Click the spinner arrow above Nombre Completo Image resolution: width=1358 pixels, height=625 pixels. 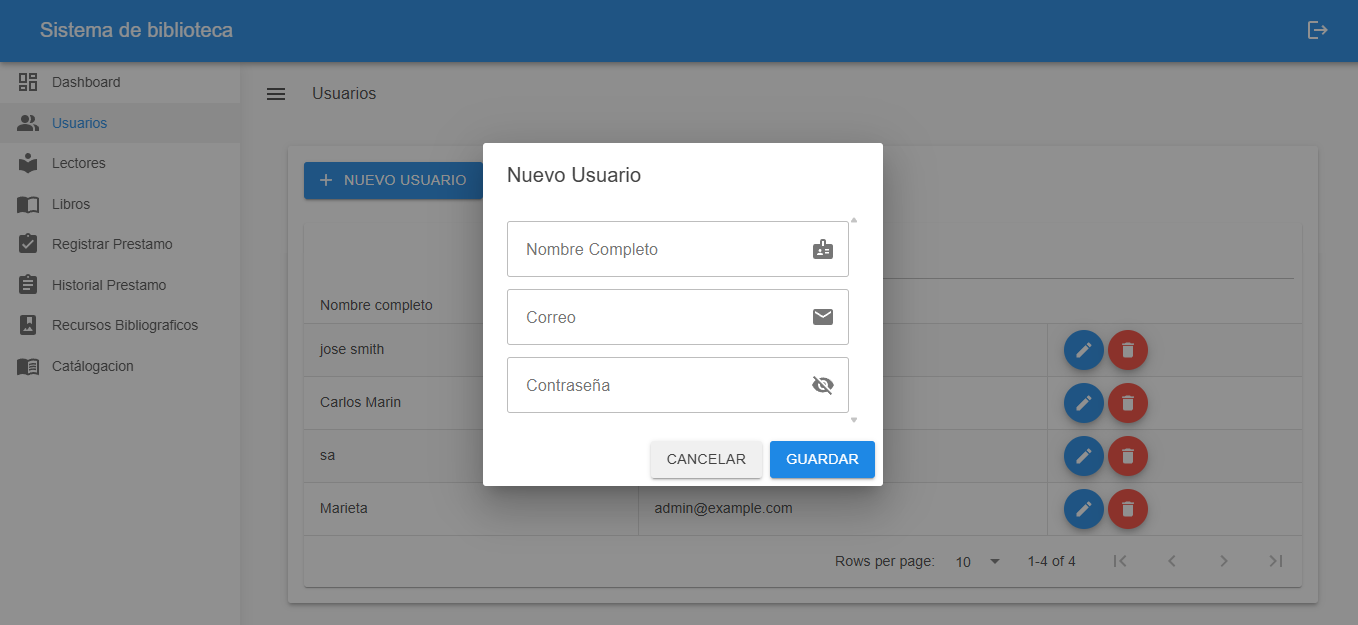click(853, 219)
